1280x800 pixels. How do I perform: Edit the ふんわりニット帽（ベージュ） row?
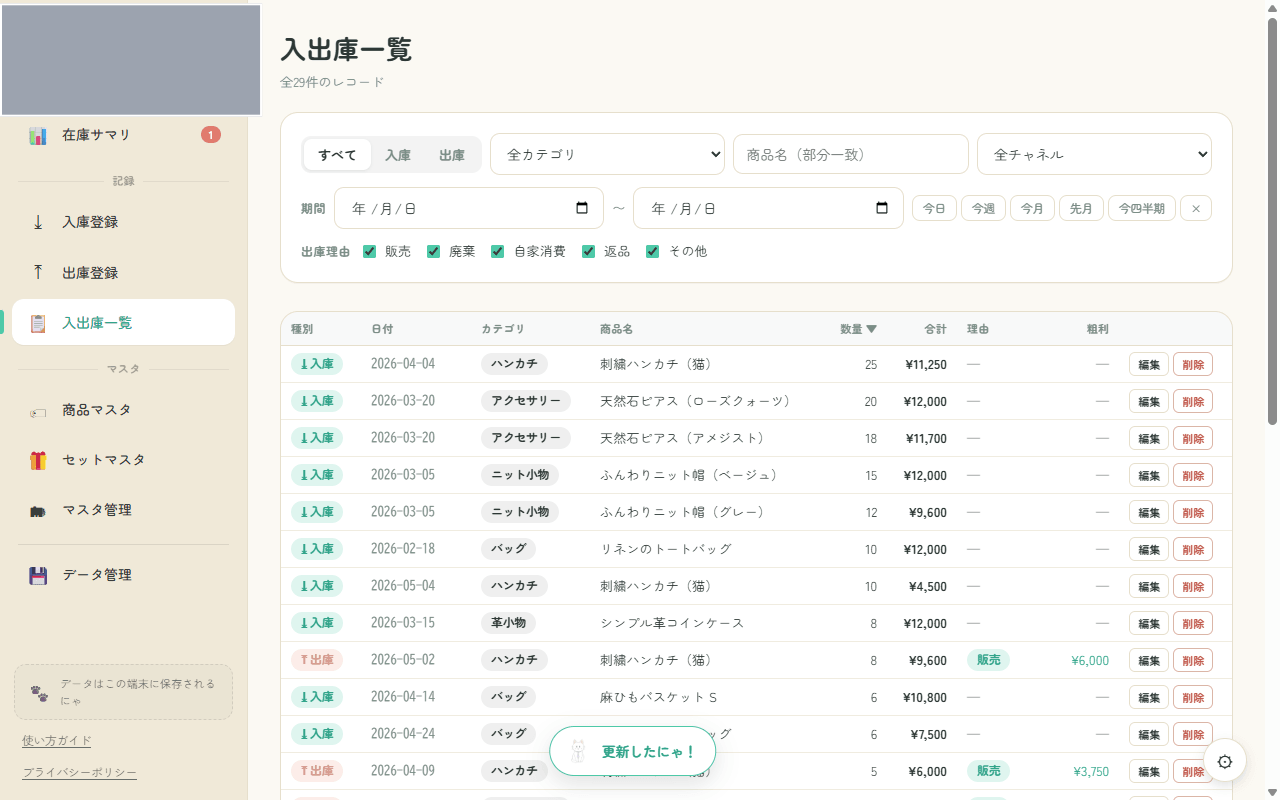click(x=1149, y=475)
